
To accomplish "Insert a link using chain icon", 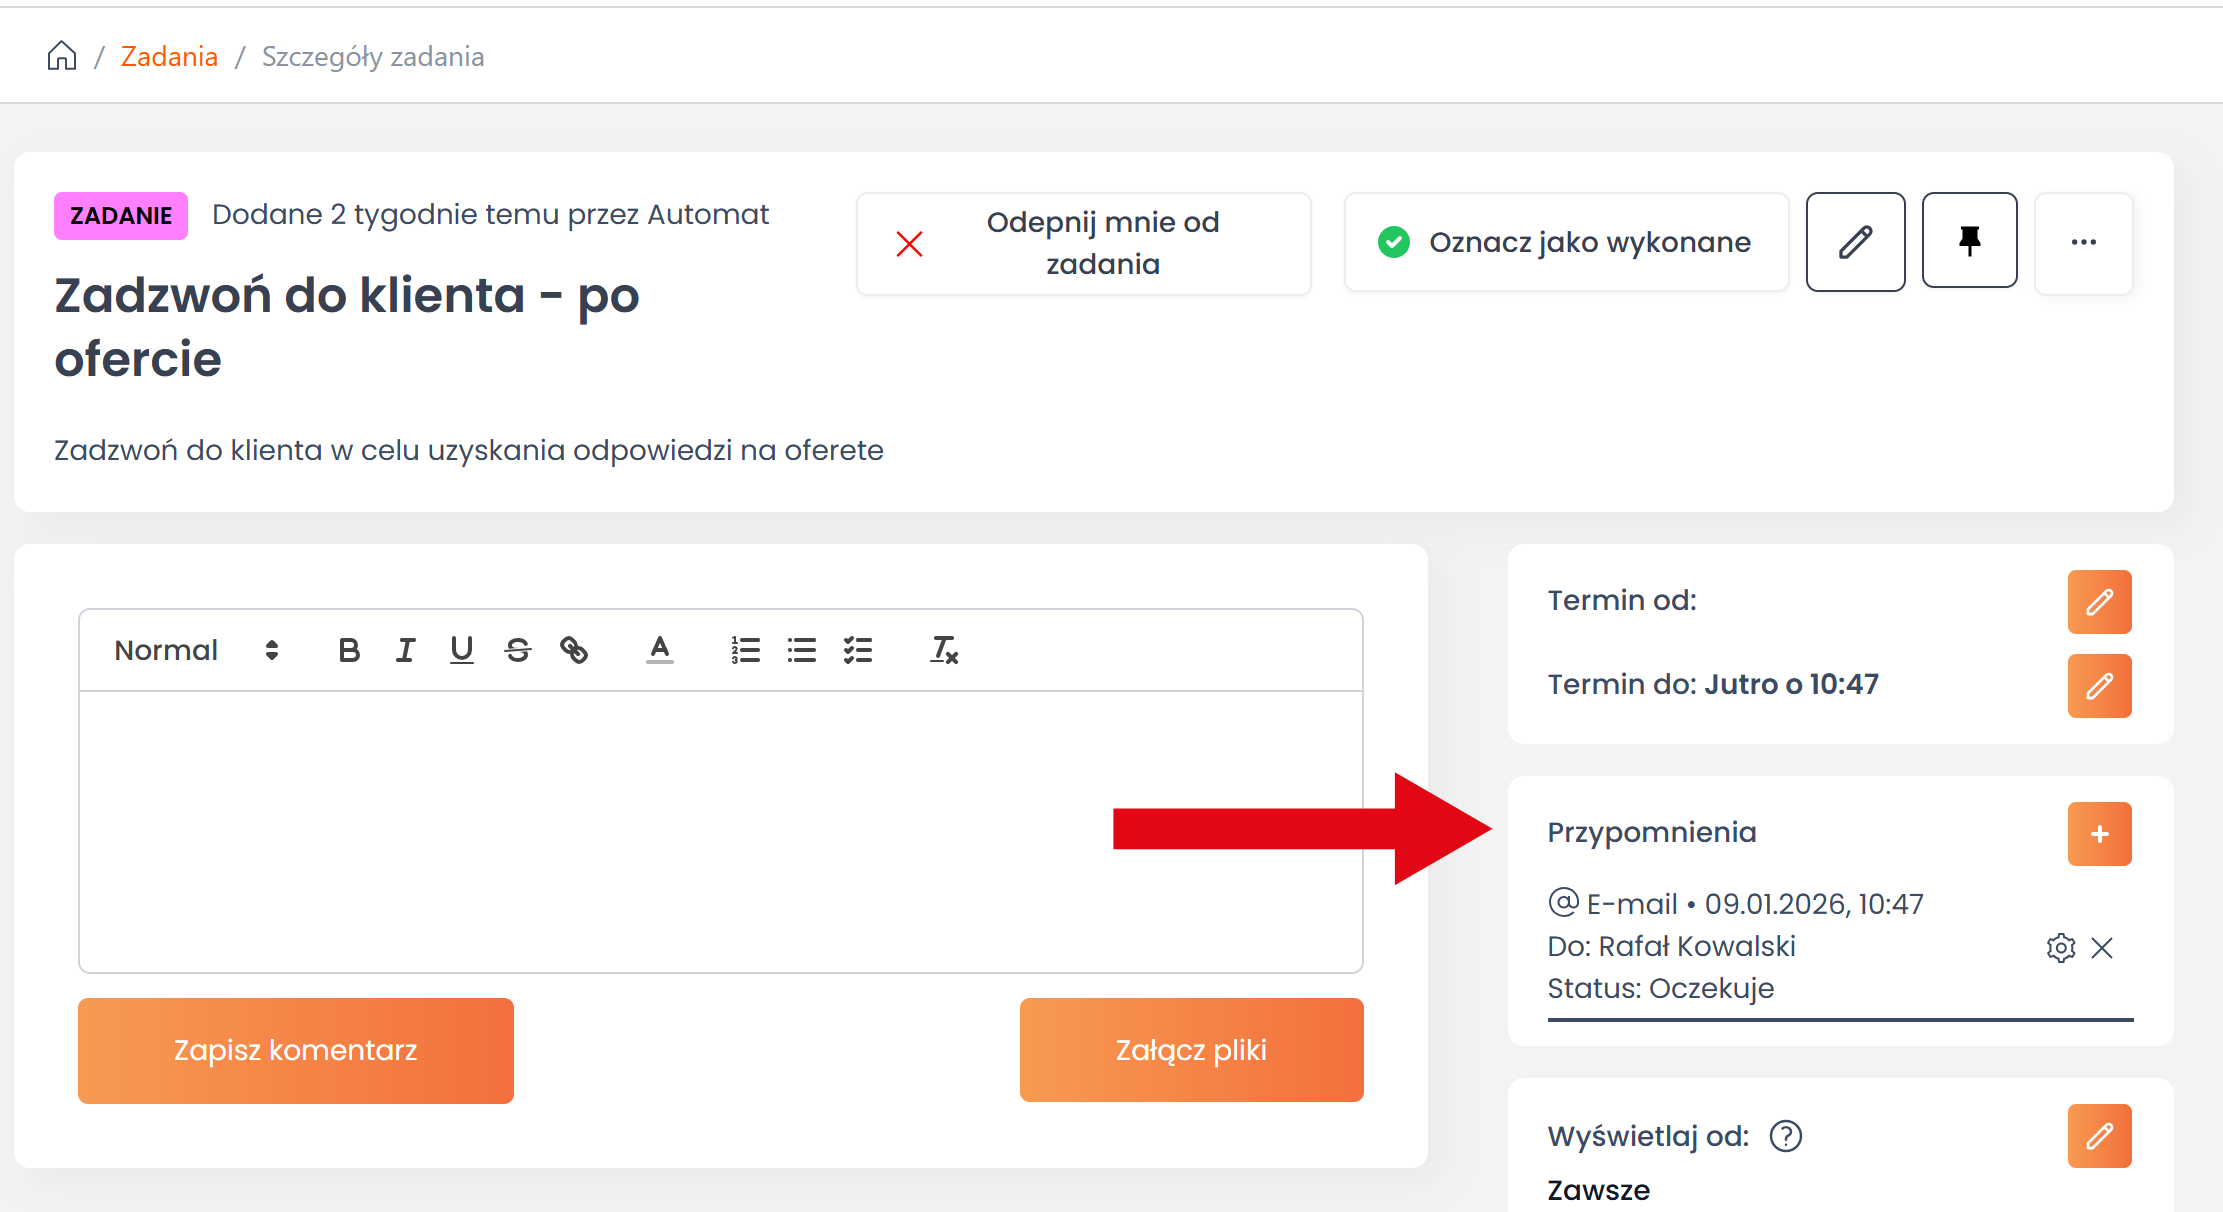I will click(574, 651).
